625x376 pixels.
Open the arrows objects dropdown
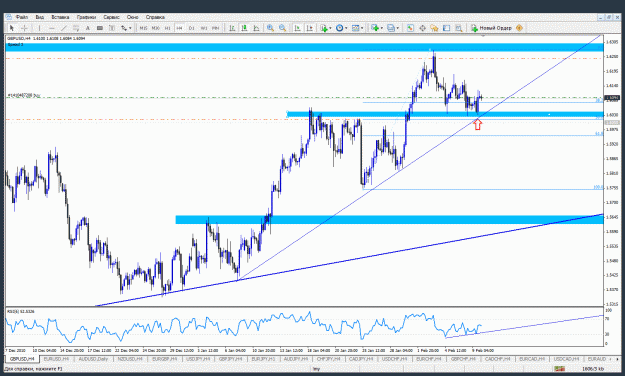point(126,28)
